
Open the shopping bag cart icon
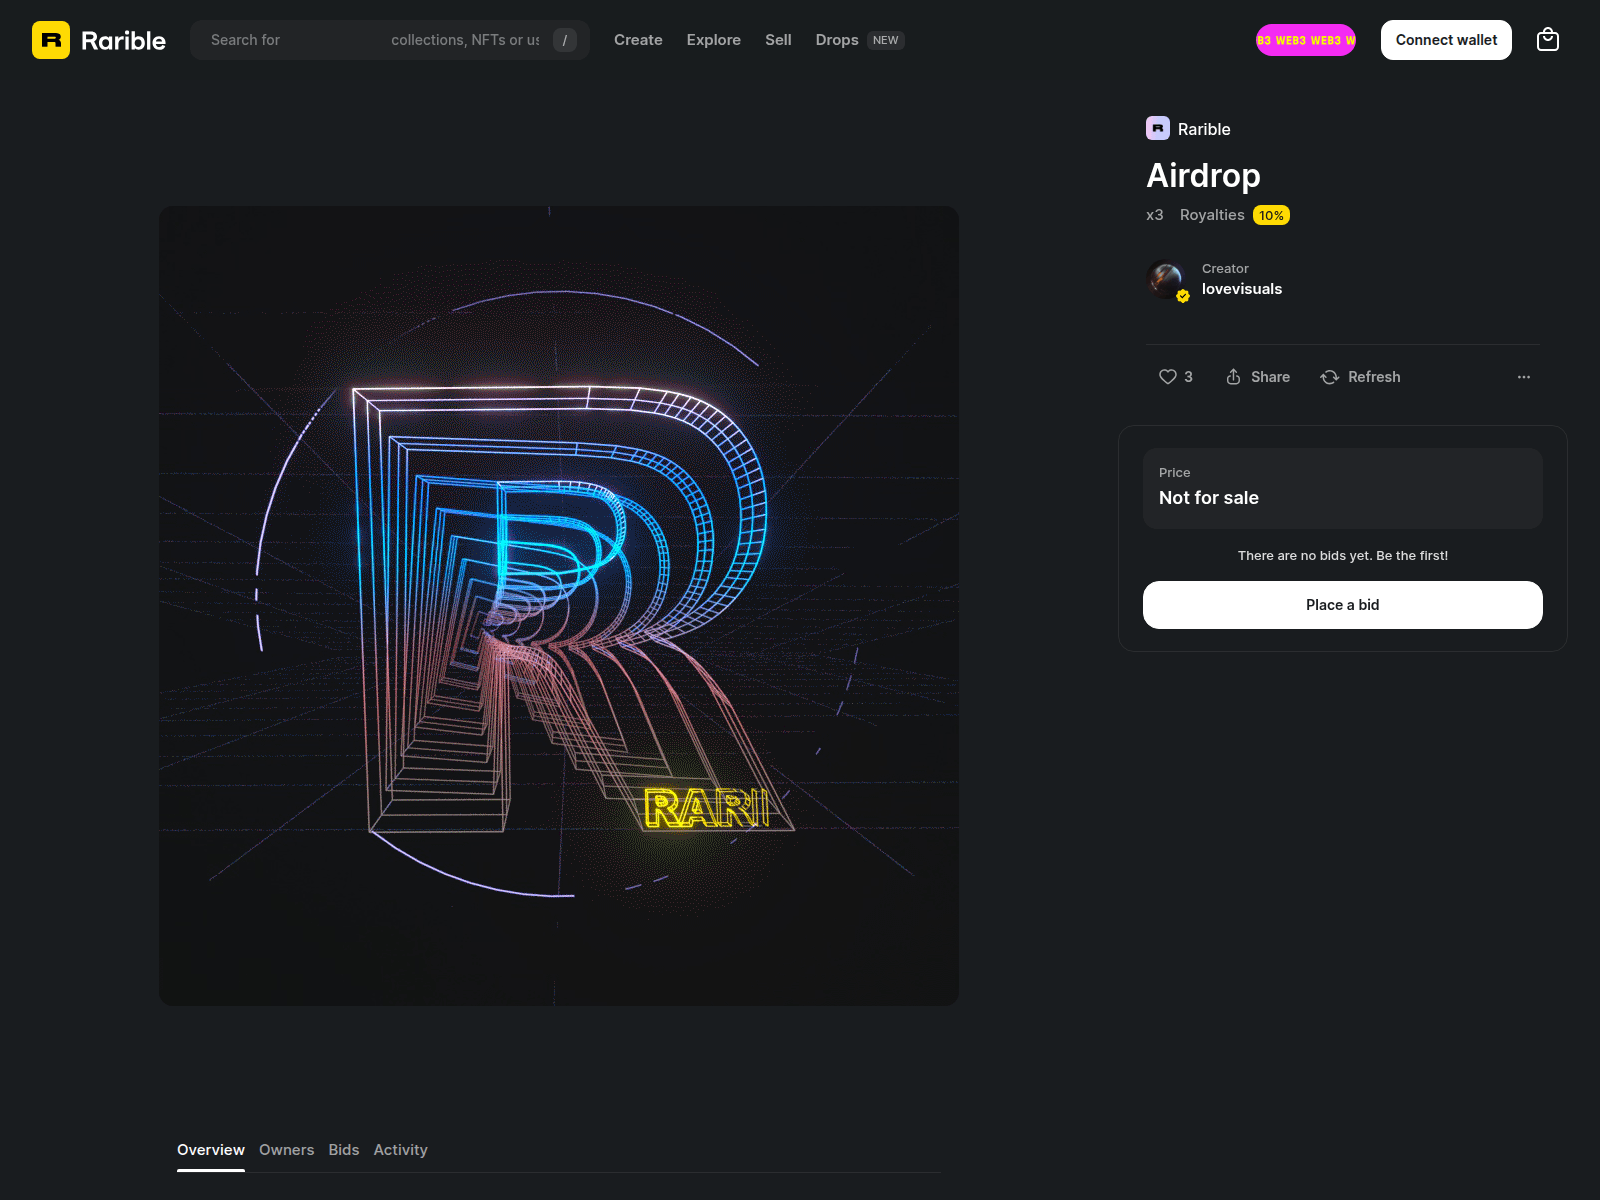[x=1547, y=40]
